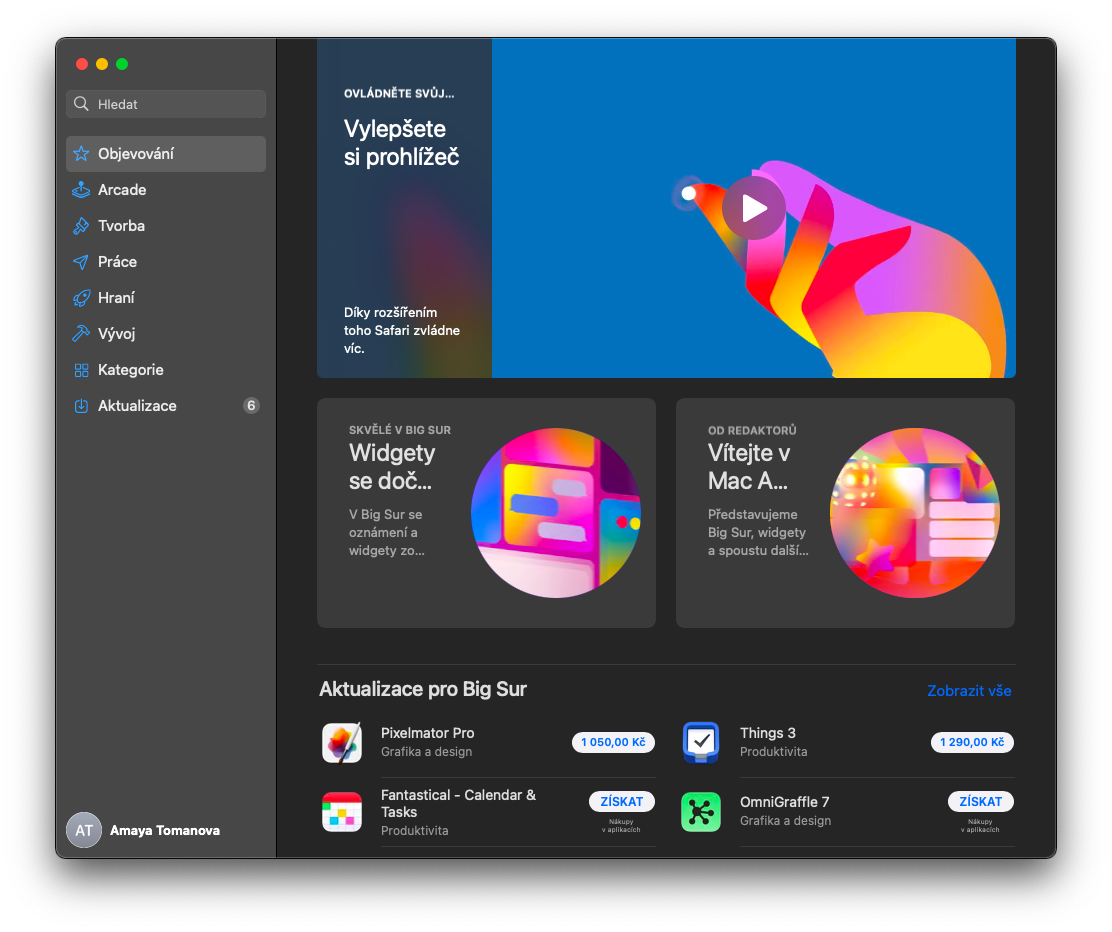Open the Pixelmator Pro app icon

pos(342,743)
